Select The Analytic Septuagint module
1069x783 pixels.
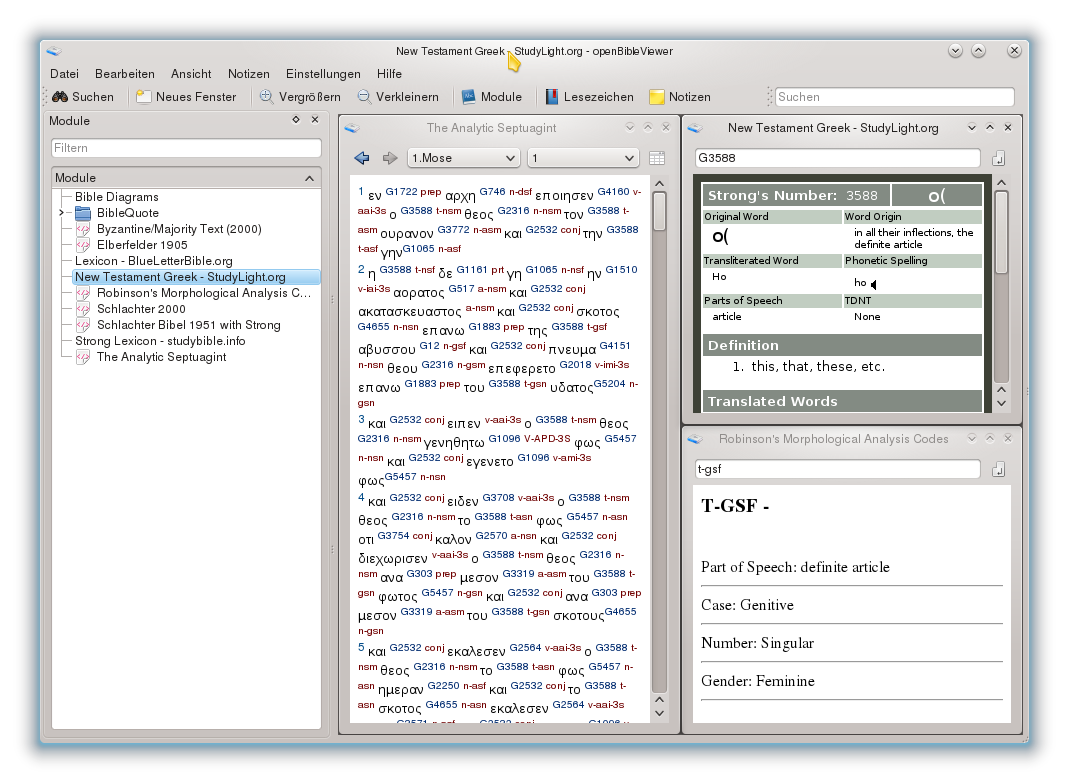click(162, 357)
